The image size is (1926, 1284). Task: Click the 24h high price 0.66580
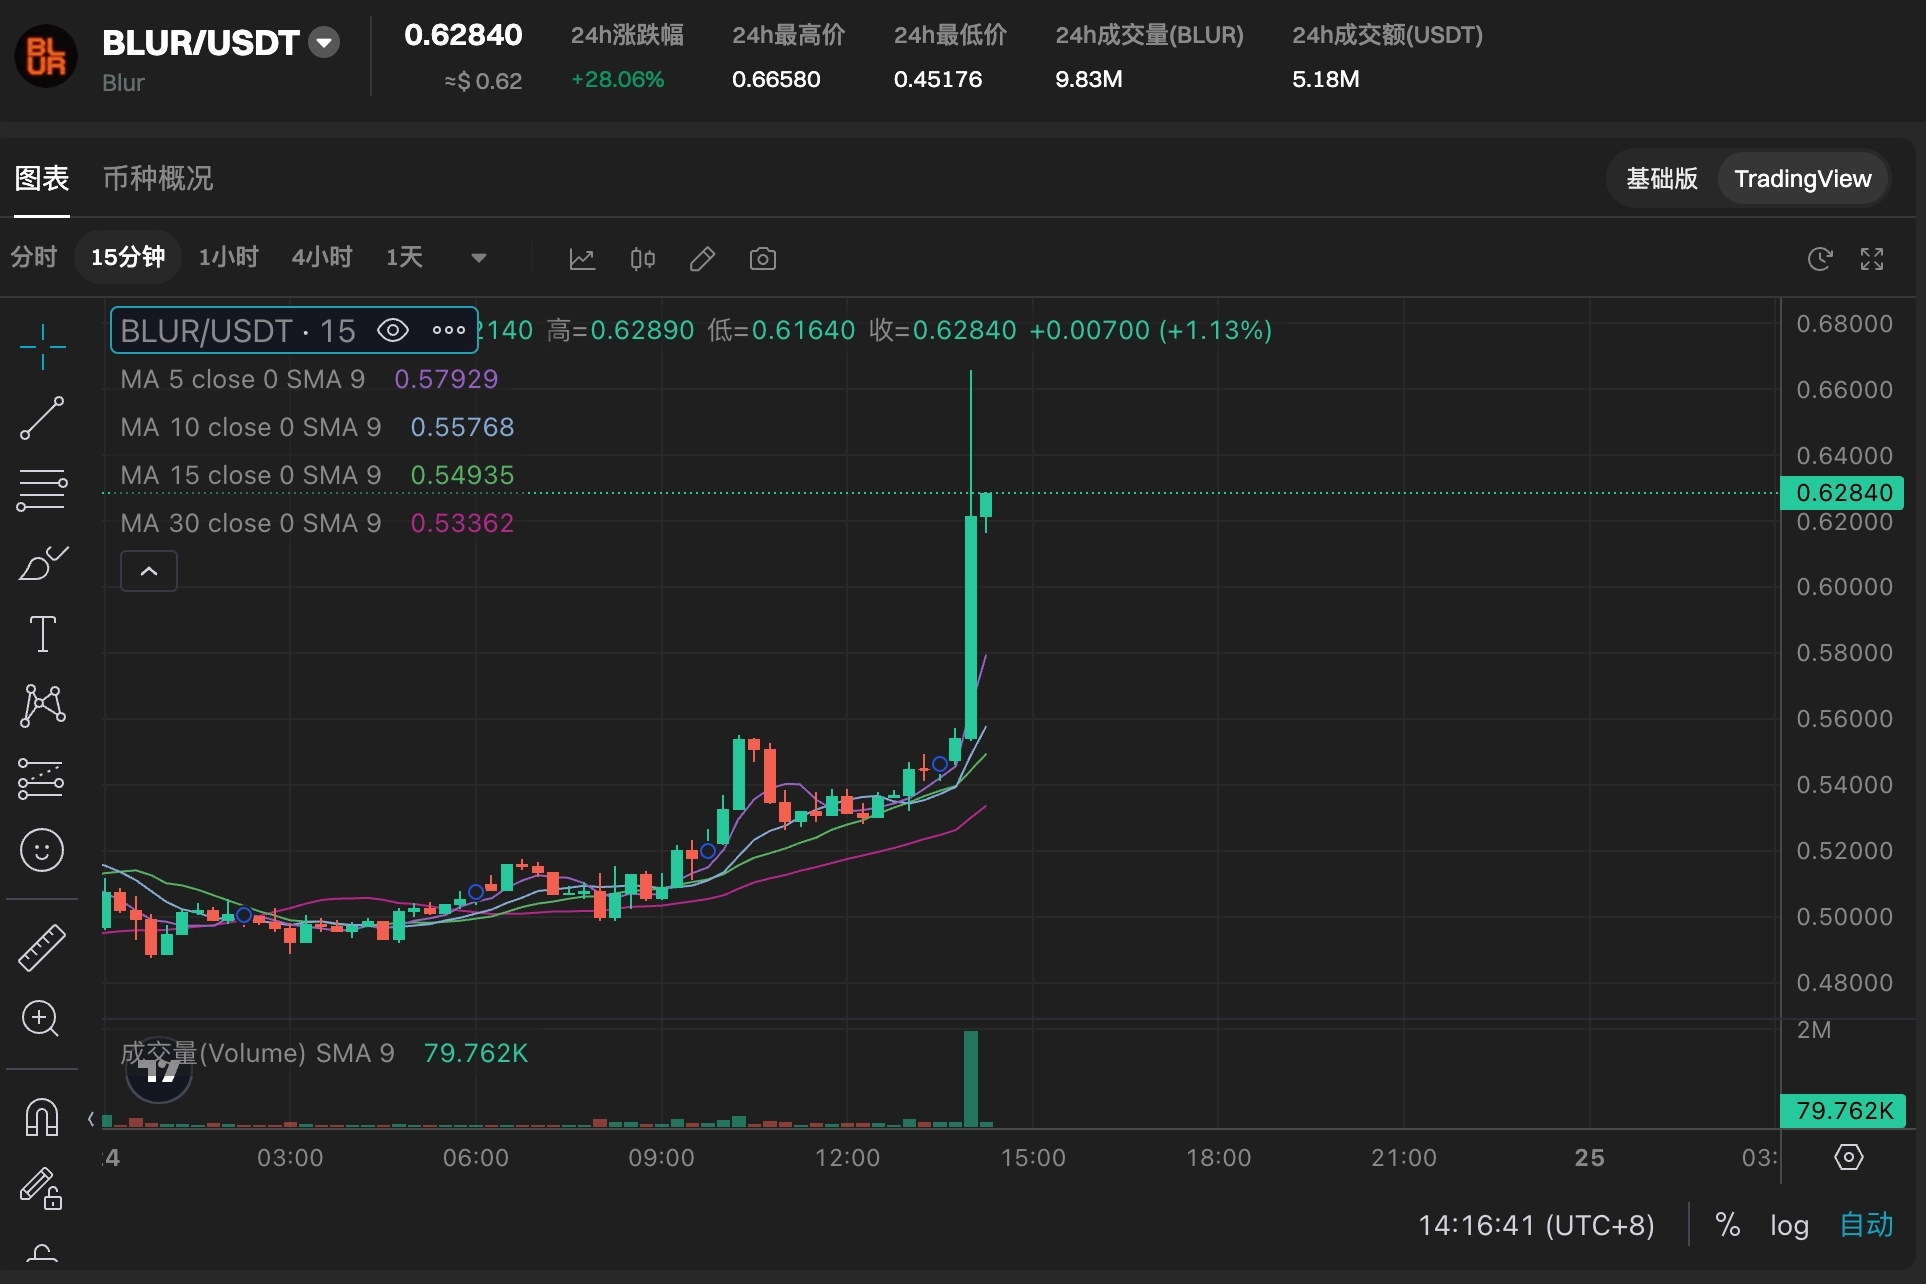point(776,79)
